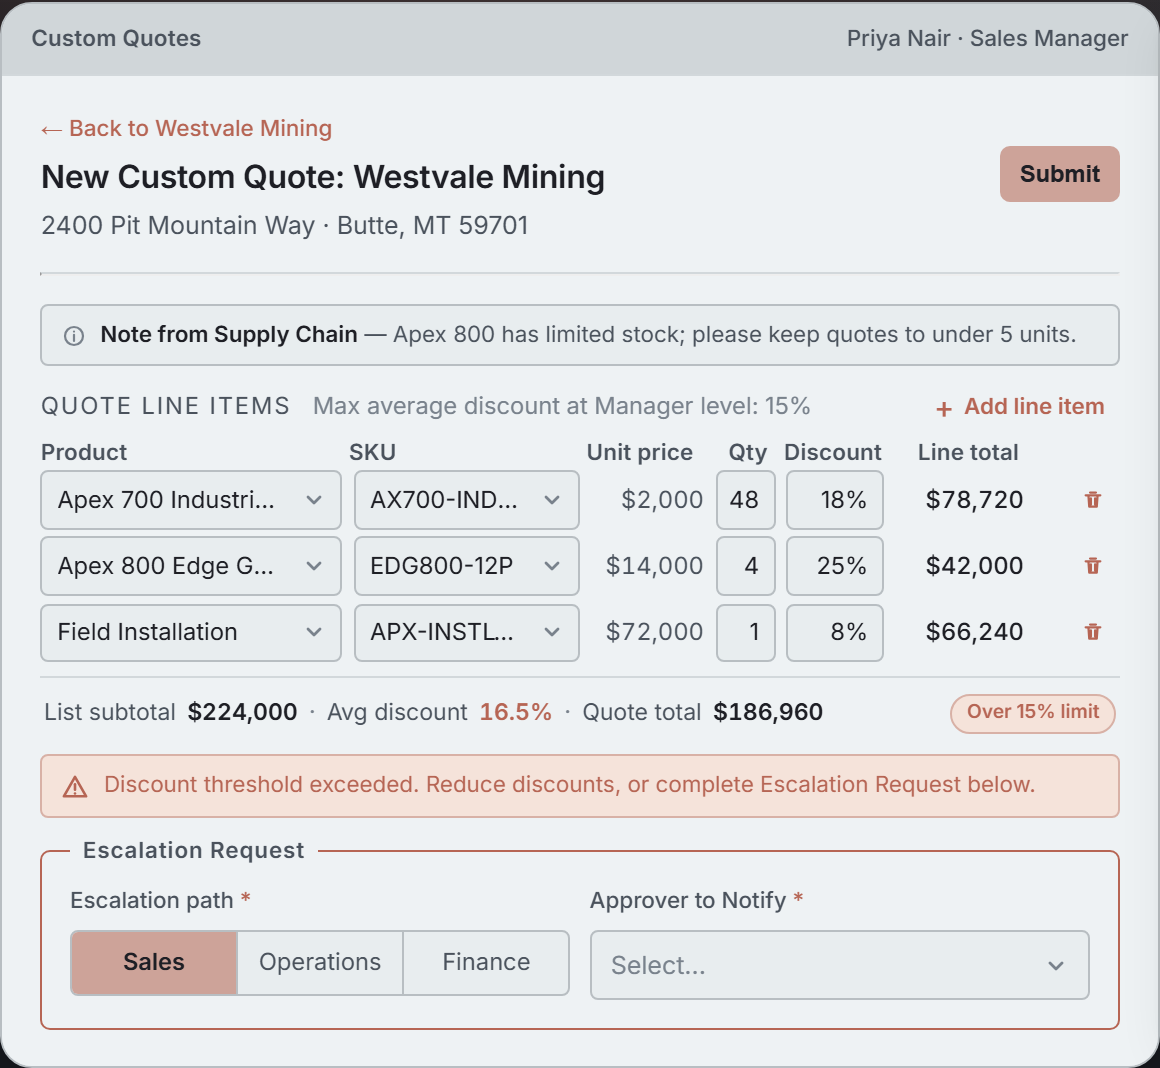Click the $2,000 unit price

pyautogui.click(x=662, y=500)
